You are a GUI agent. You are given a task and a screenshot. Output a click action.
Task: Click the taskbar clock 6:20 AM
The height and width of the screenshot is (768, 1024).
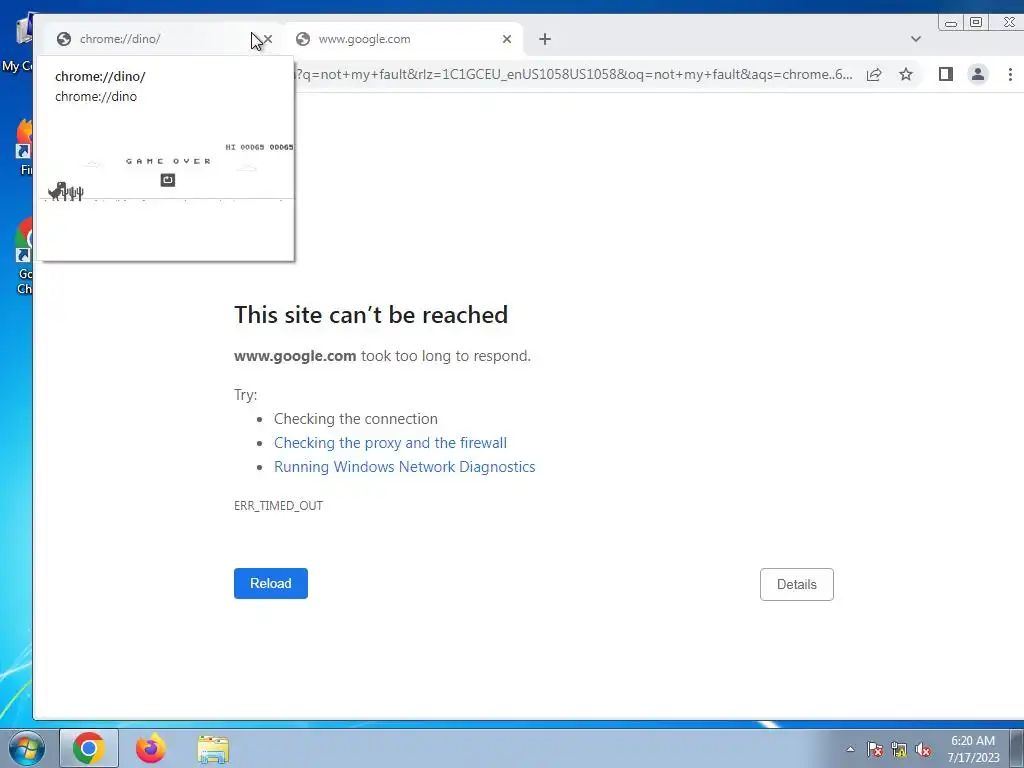pyautogui.click(x=973, y=741)
